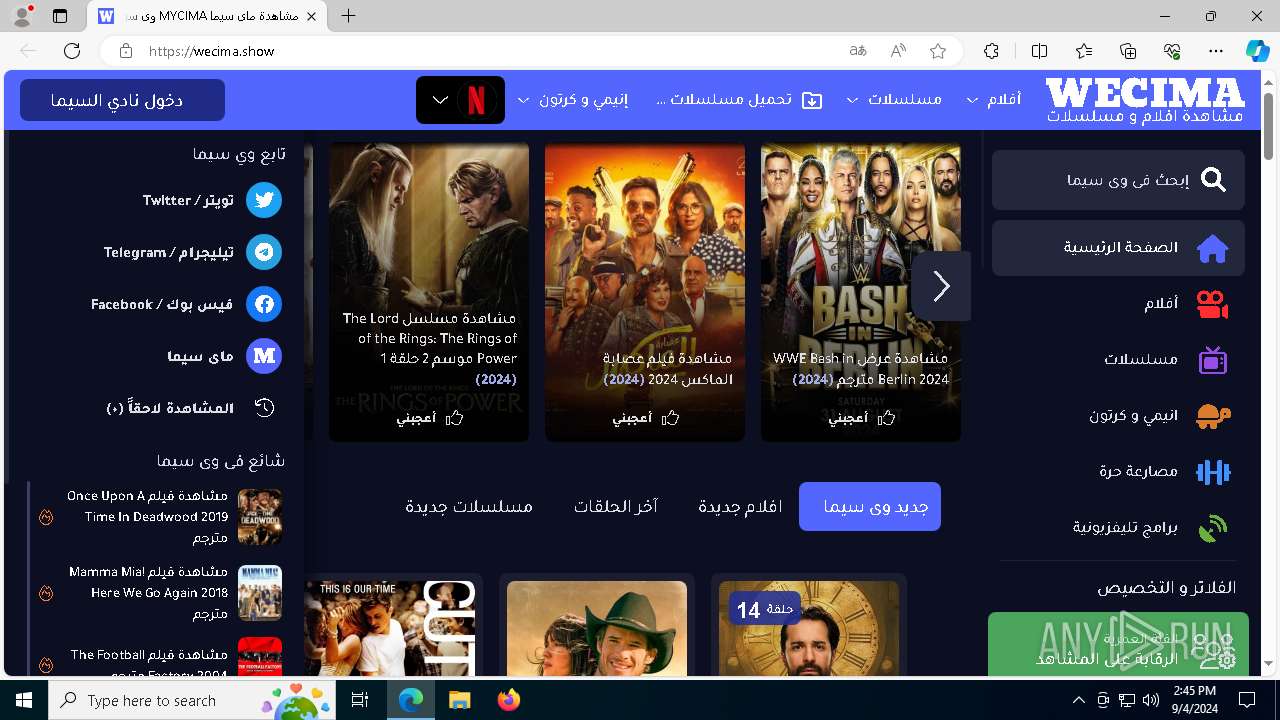
Task: Click the download series folder icon
Action: [813, 100]
